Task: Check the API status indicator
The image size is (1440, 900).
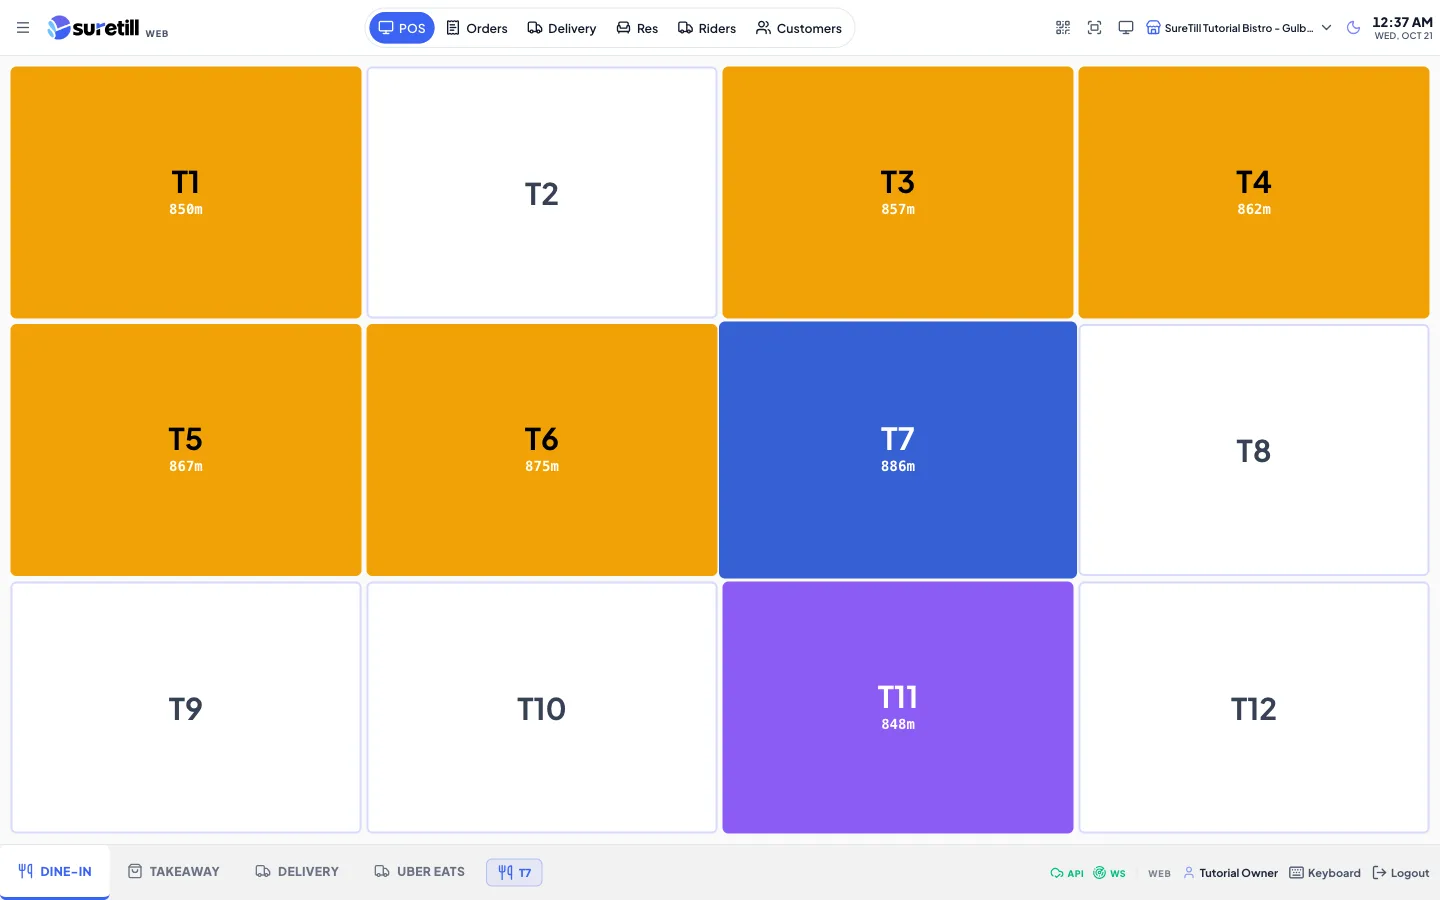Action: (x=1067, y=873)
